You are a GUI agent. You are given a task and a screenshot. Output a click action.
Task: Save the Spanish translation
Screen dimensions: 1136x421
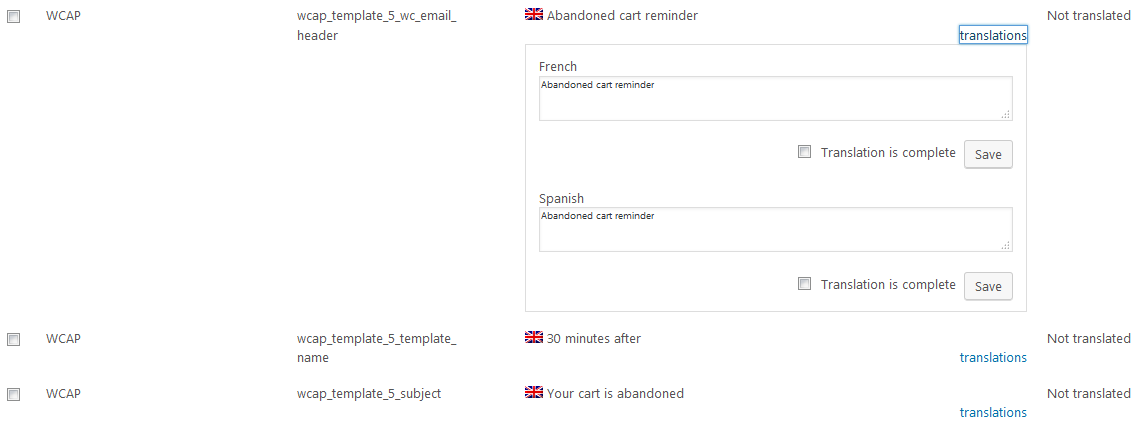point(987,286)
